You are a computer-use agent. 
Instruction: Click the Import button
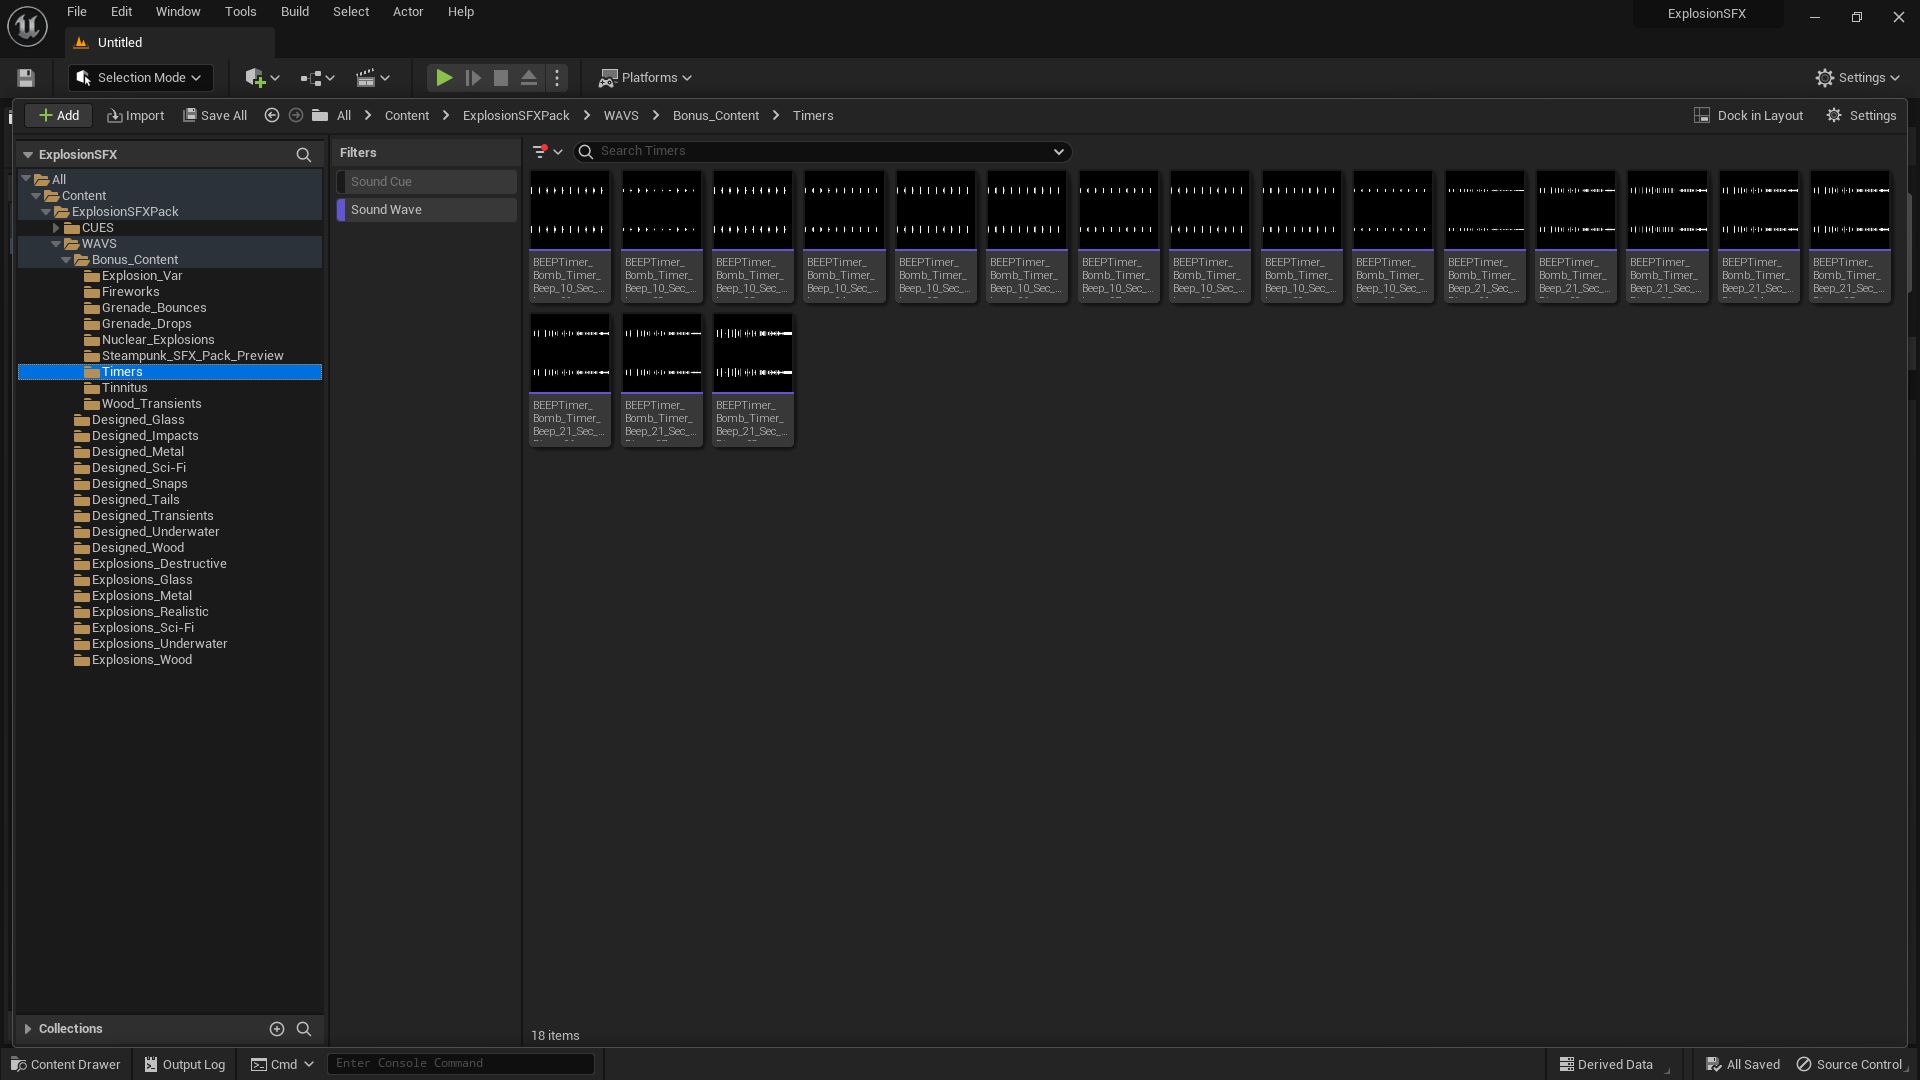click(x=136, y=116)
